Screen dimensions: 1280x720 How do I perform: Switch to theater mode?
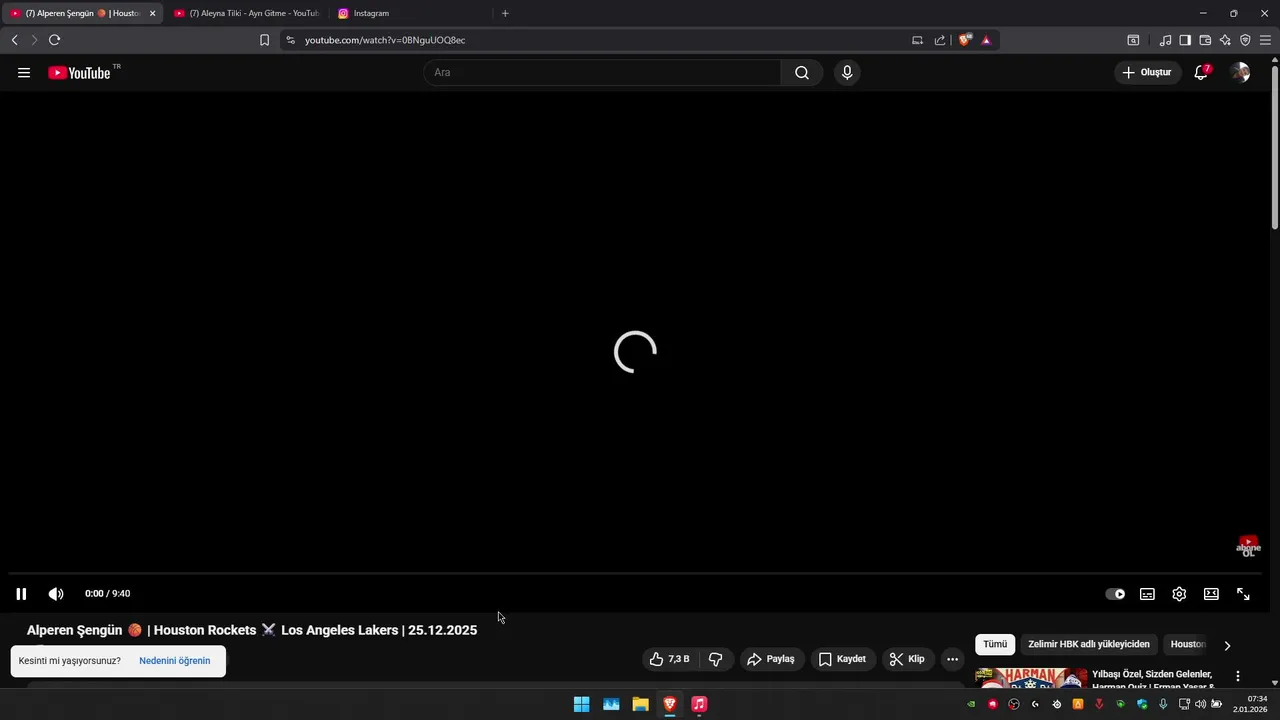[1211, 594]
